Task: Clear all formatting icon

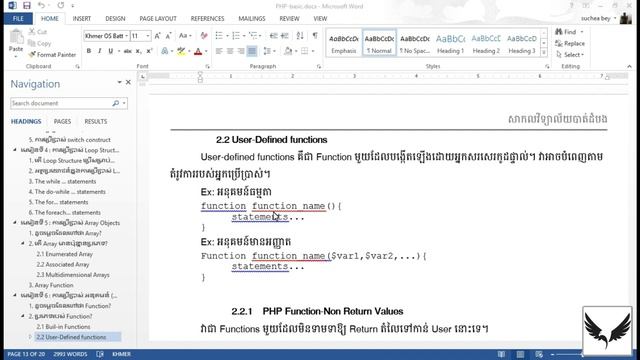Action: point(204,36)
